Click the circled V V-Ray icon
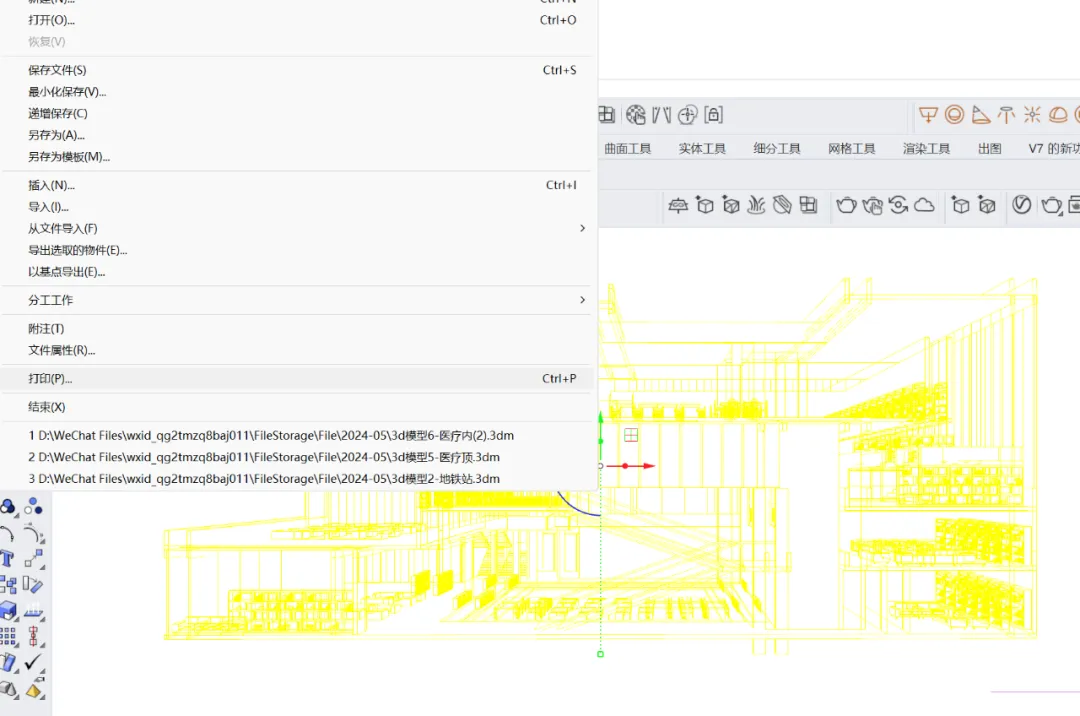This screenshot has width=1080, height=716. [x=1021, y=204]
